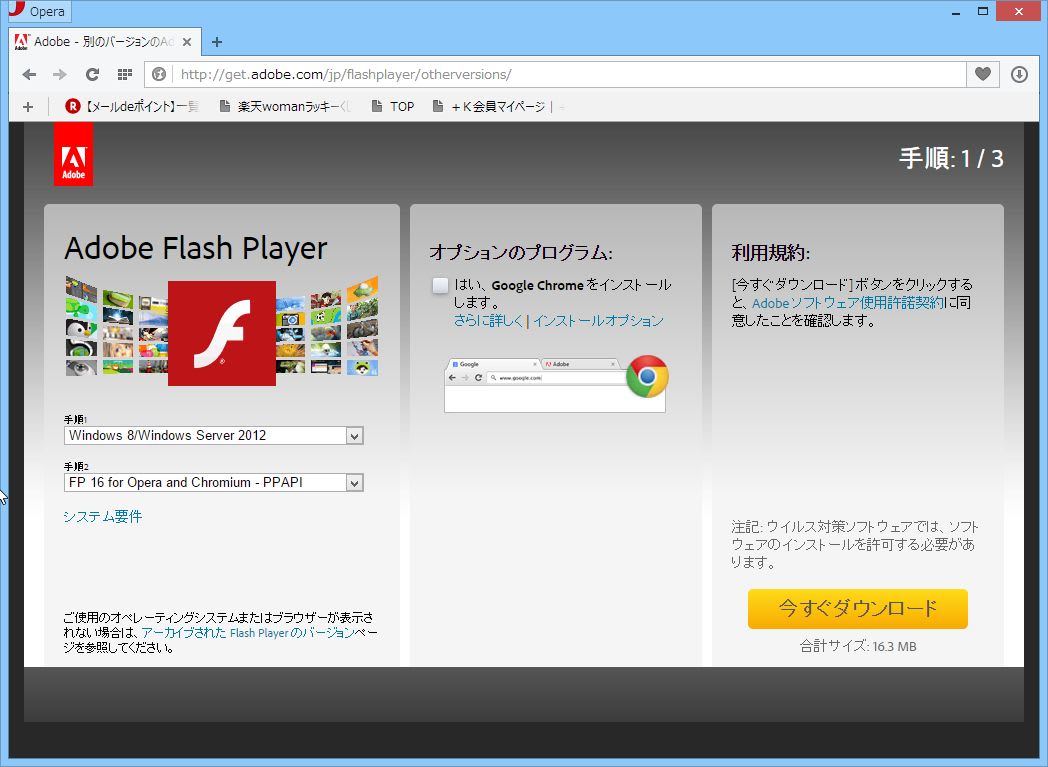The width and height of the screenshot is (1048, 767).
Task: Maximize the Opera window
Action: (x=982, y=11)
